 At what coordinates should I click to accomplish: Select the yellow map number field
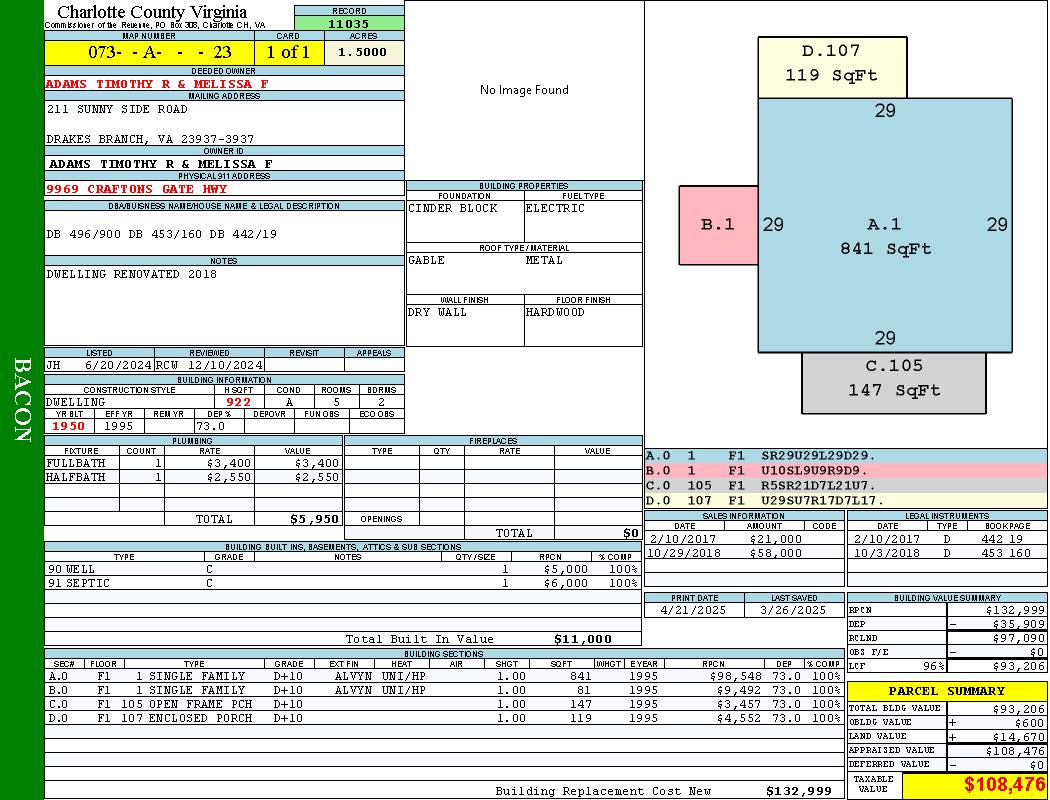pos(150,52)
